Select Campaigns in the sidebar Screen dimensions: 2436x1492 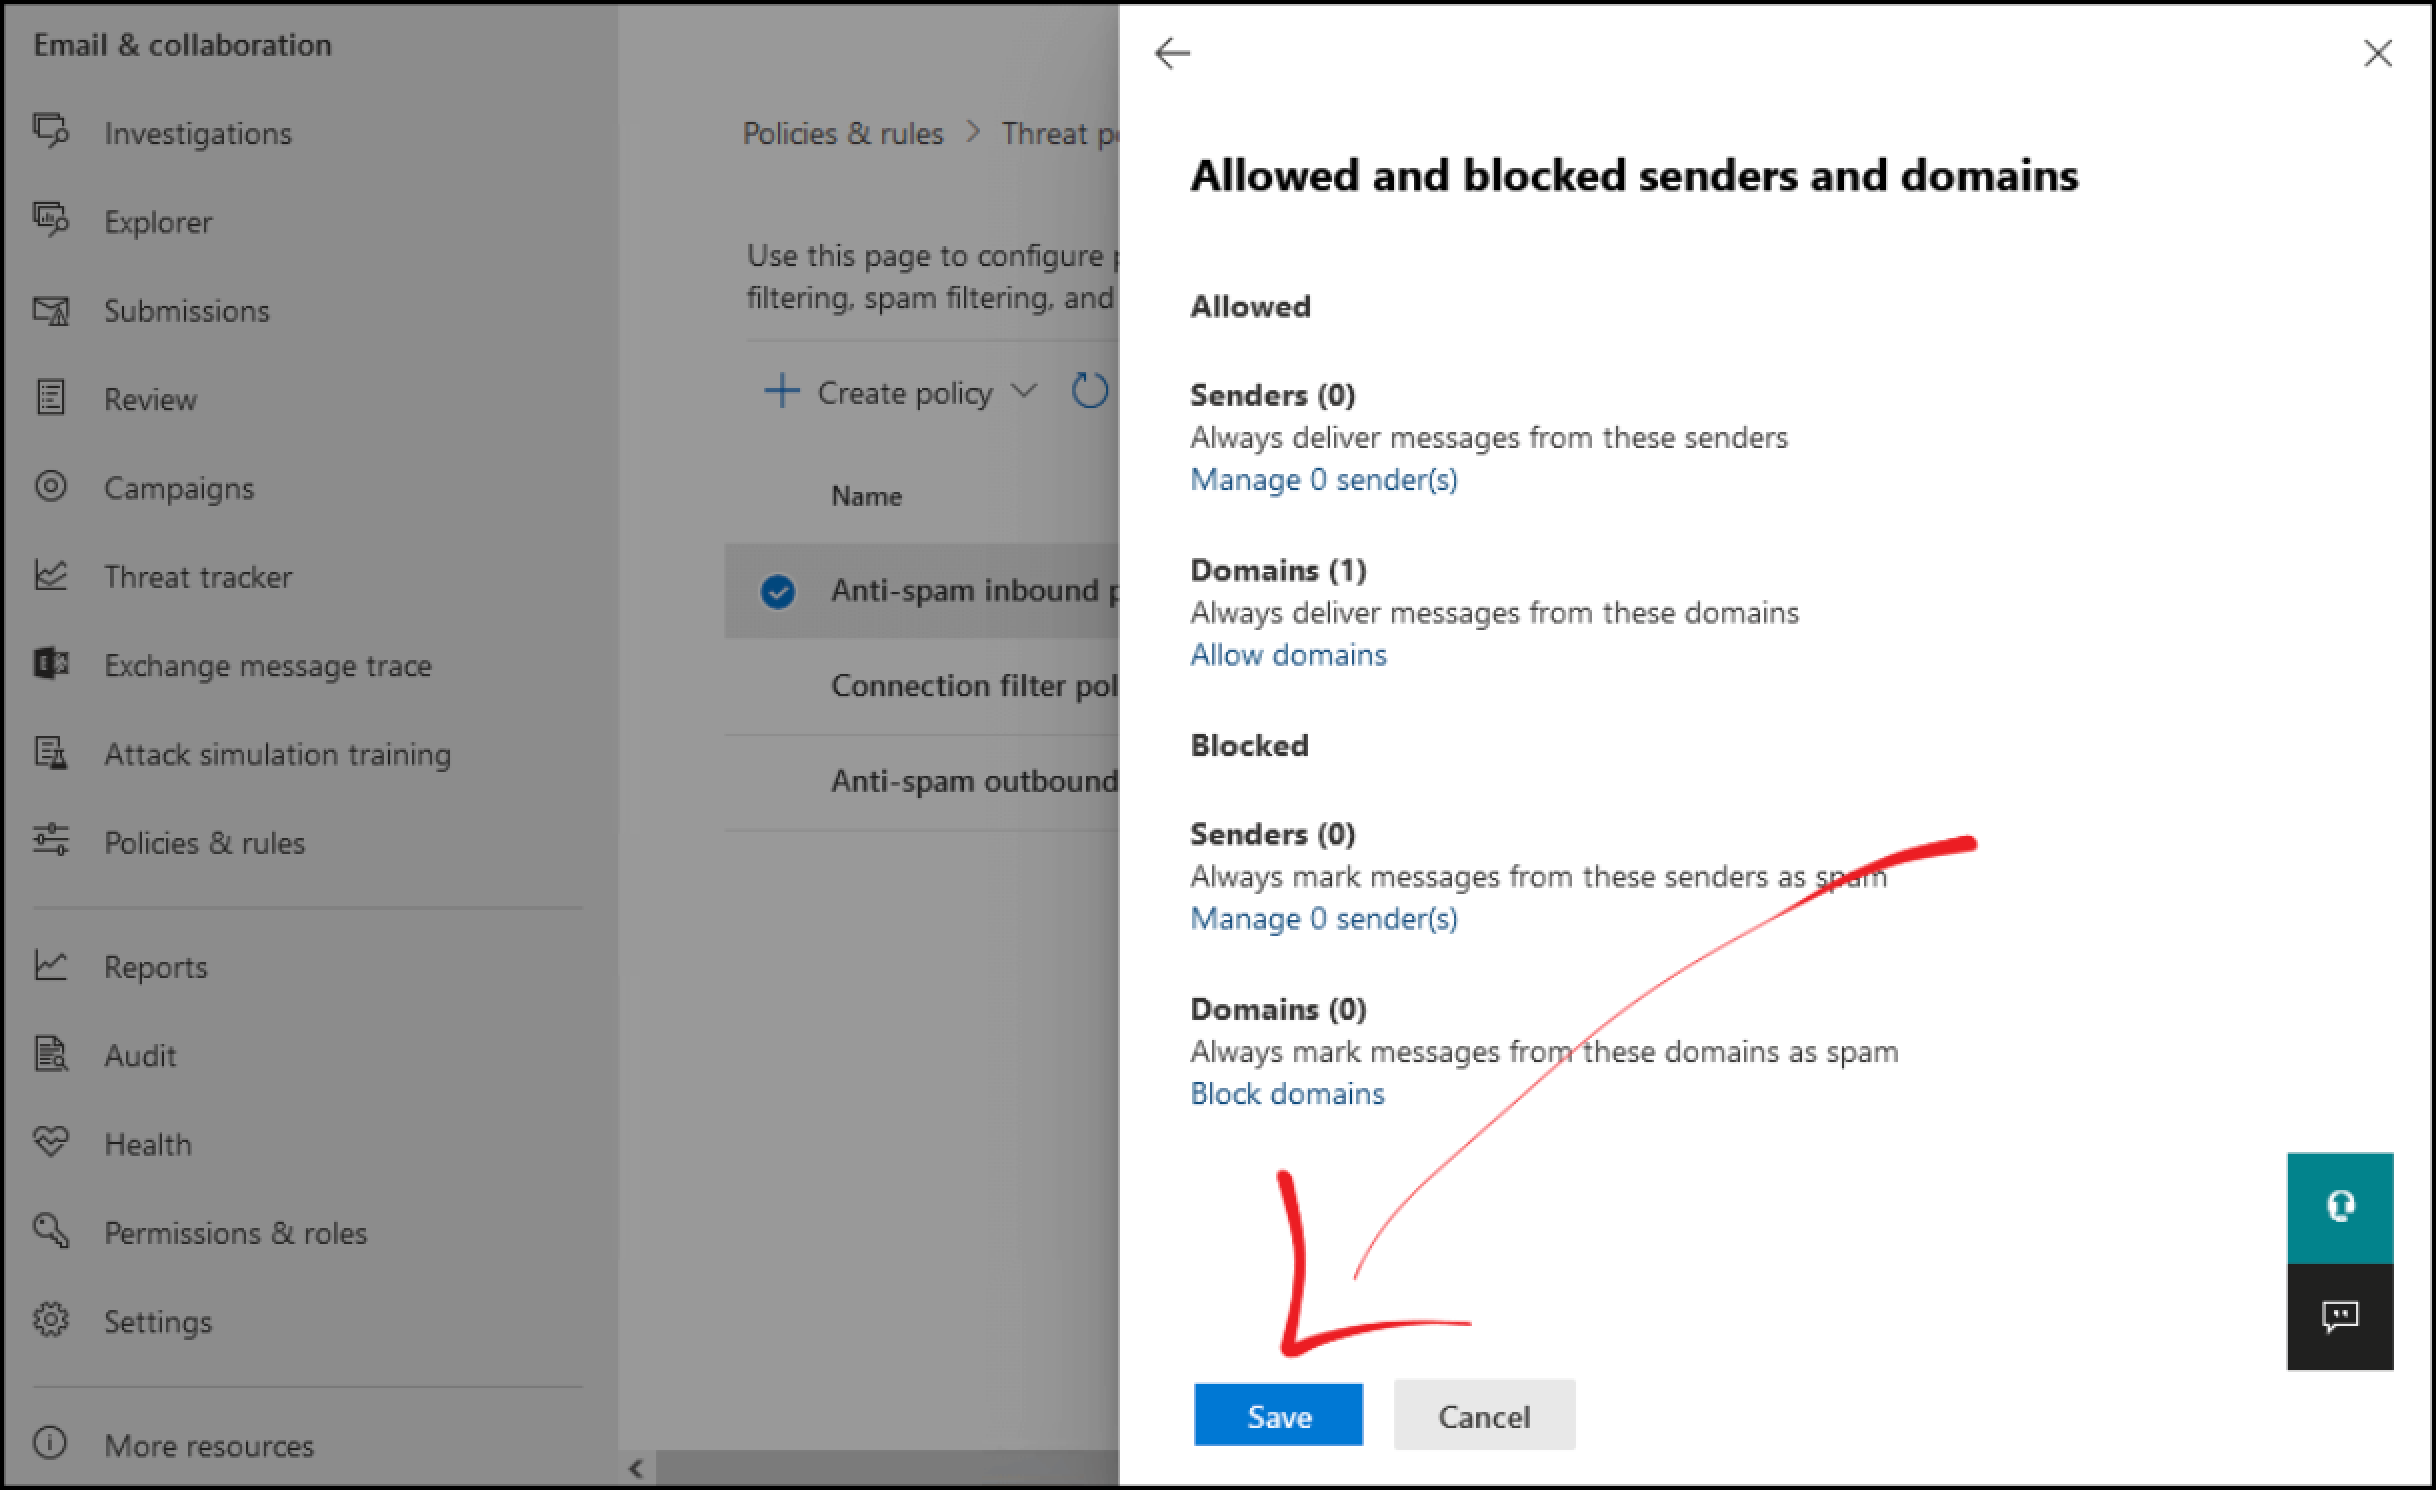coord(179,488)
